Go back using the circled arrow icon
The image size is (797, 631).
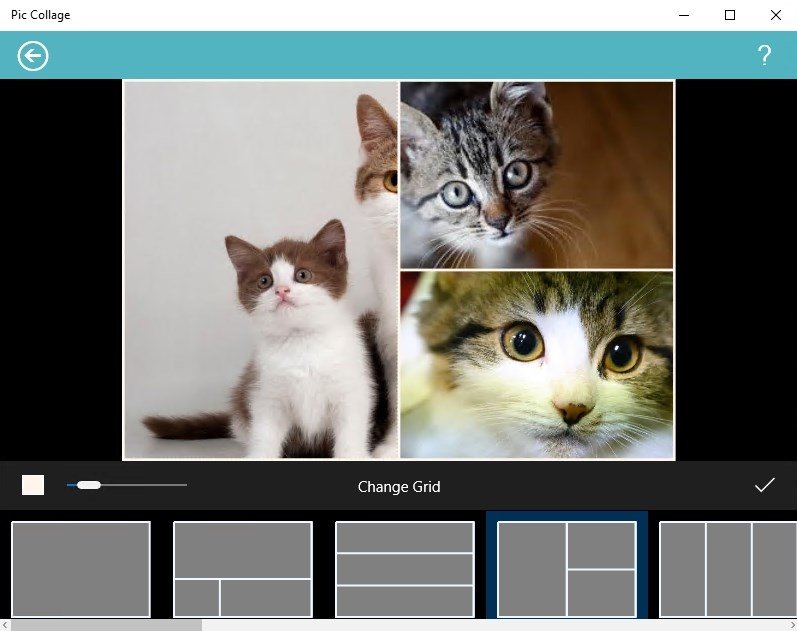tap(33, 56)
